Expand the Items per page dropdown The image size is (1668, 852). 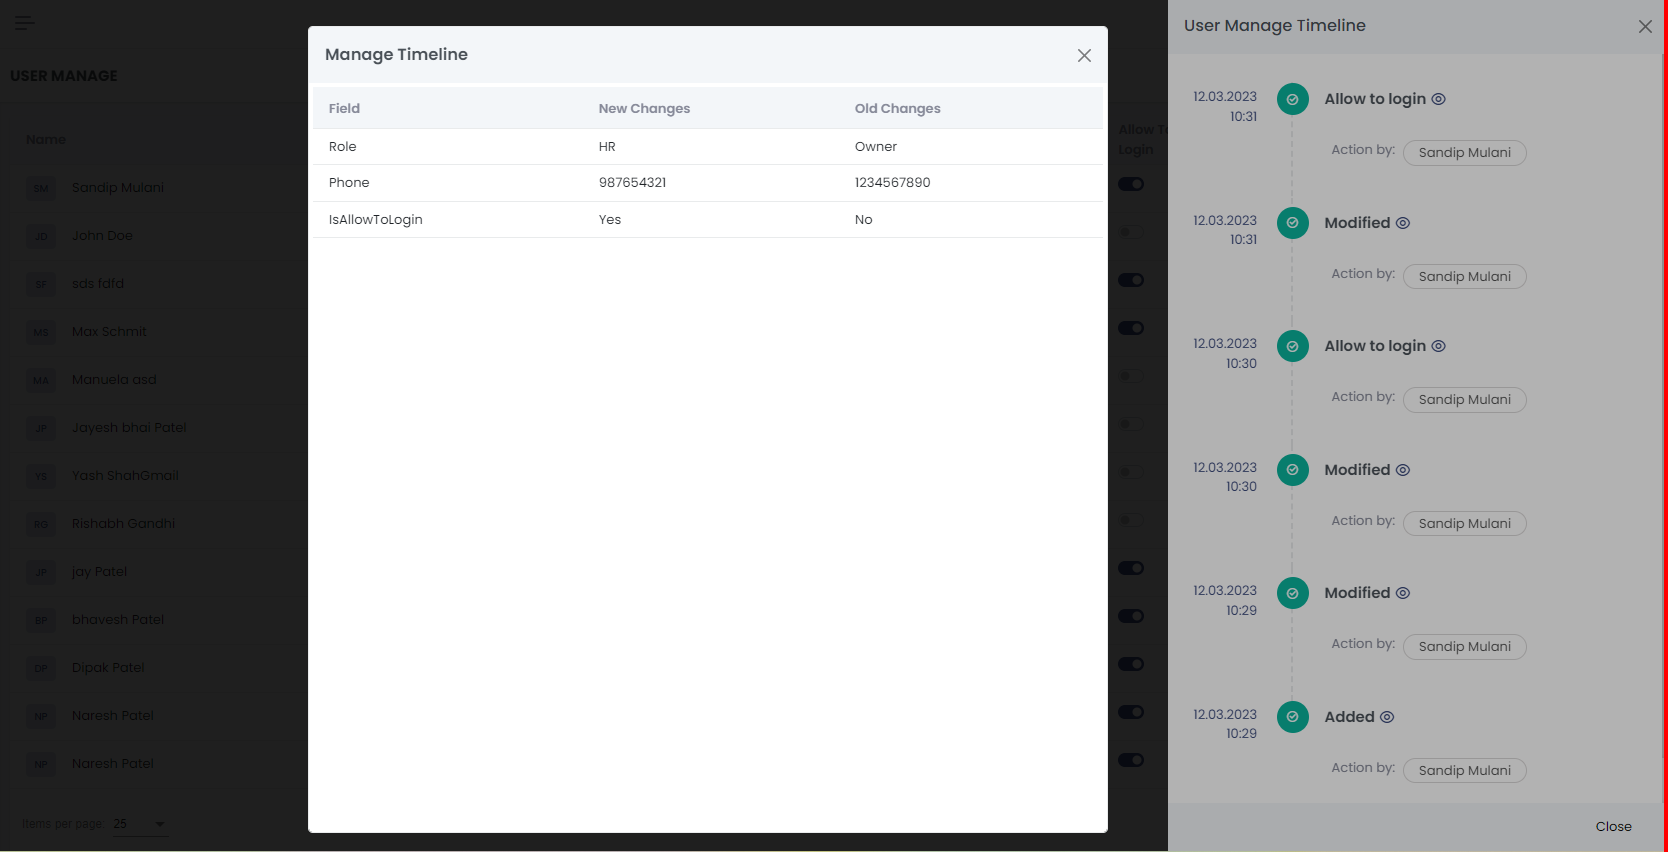140,824
